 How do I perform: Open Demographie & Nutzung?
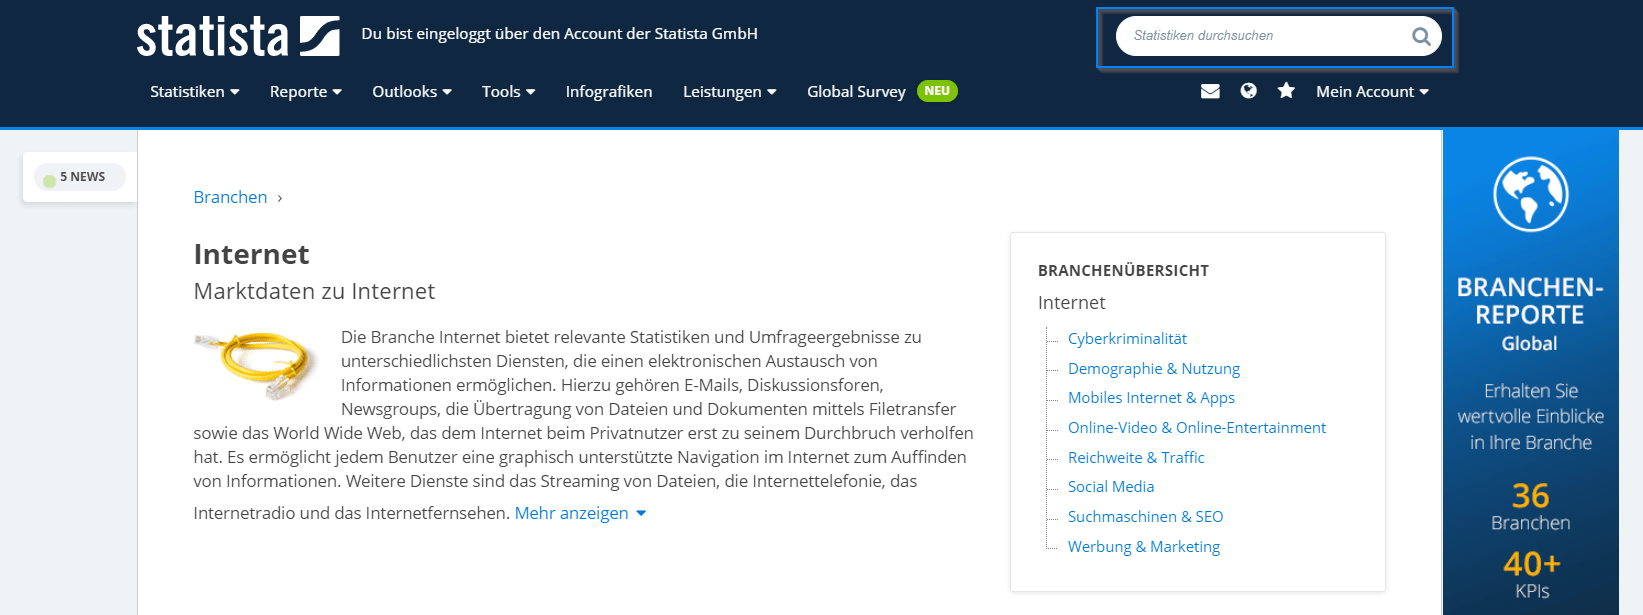click(x=1154, y=368)
